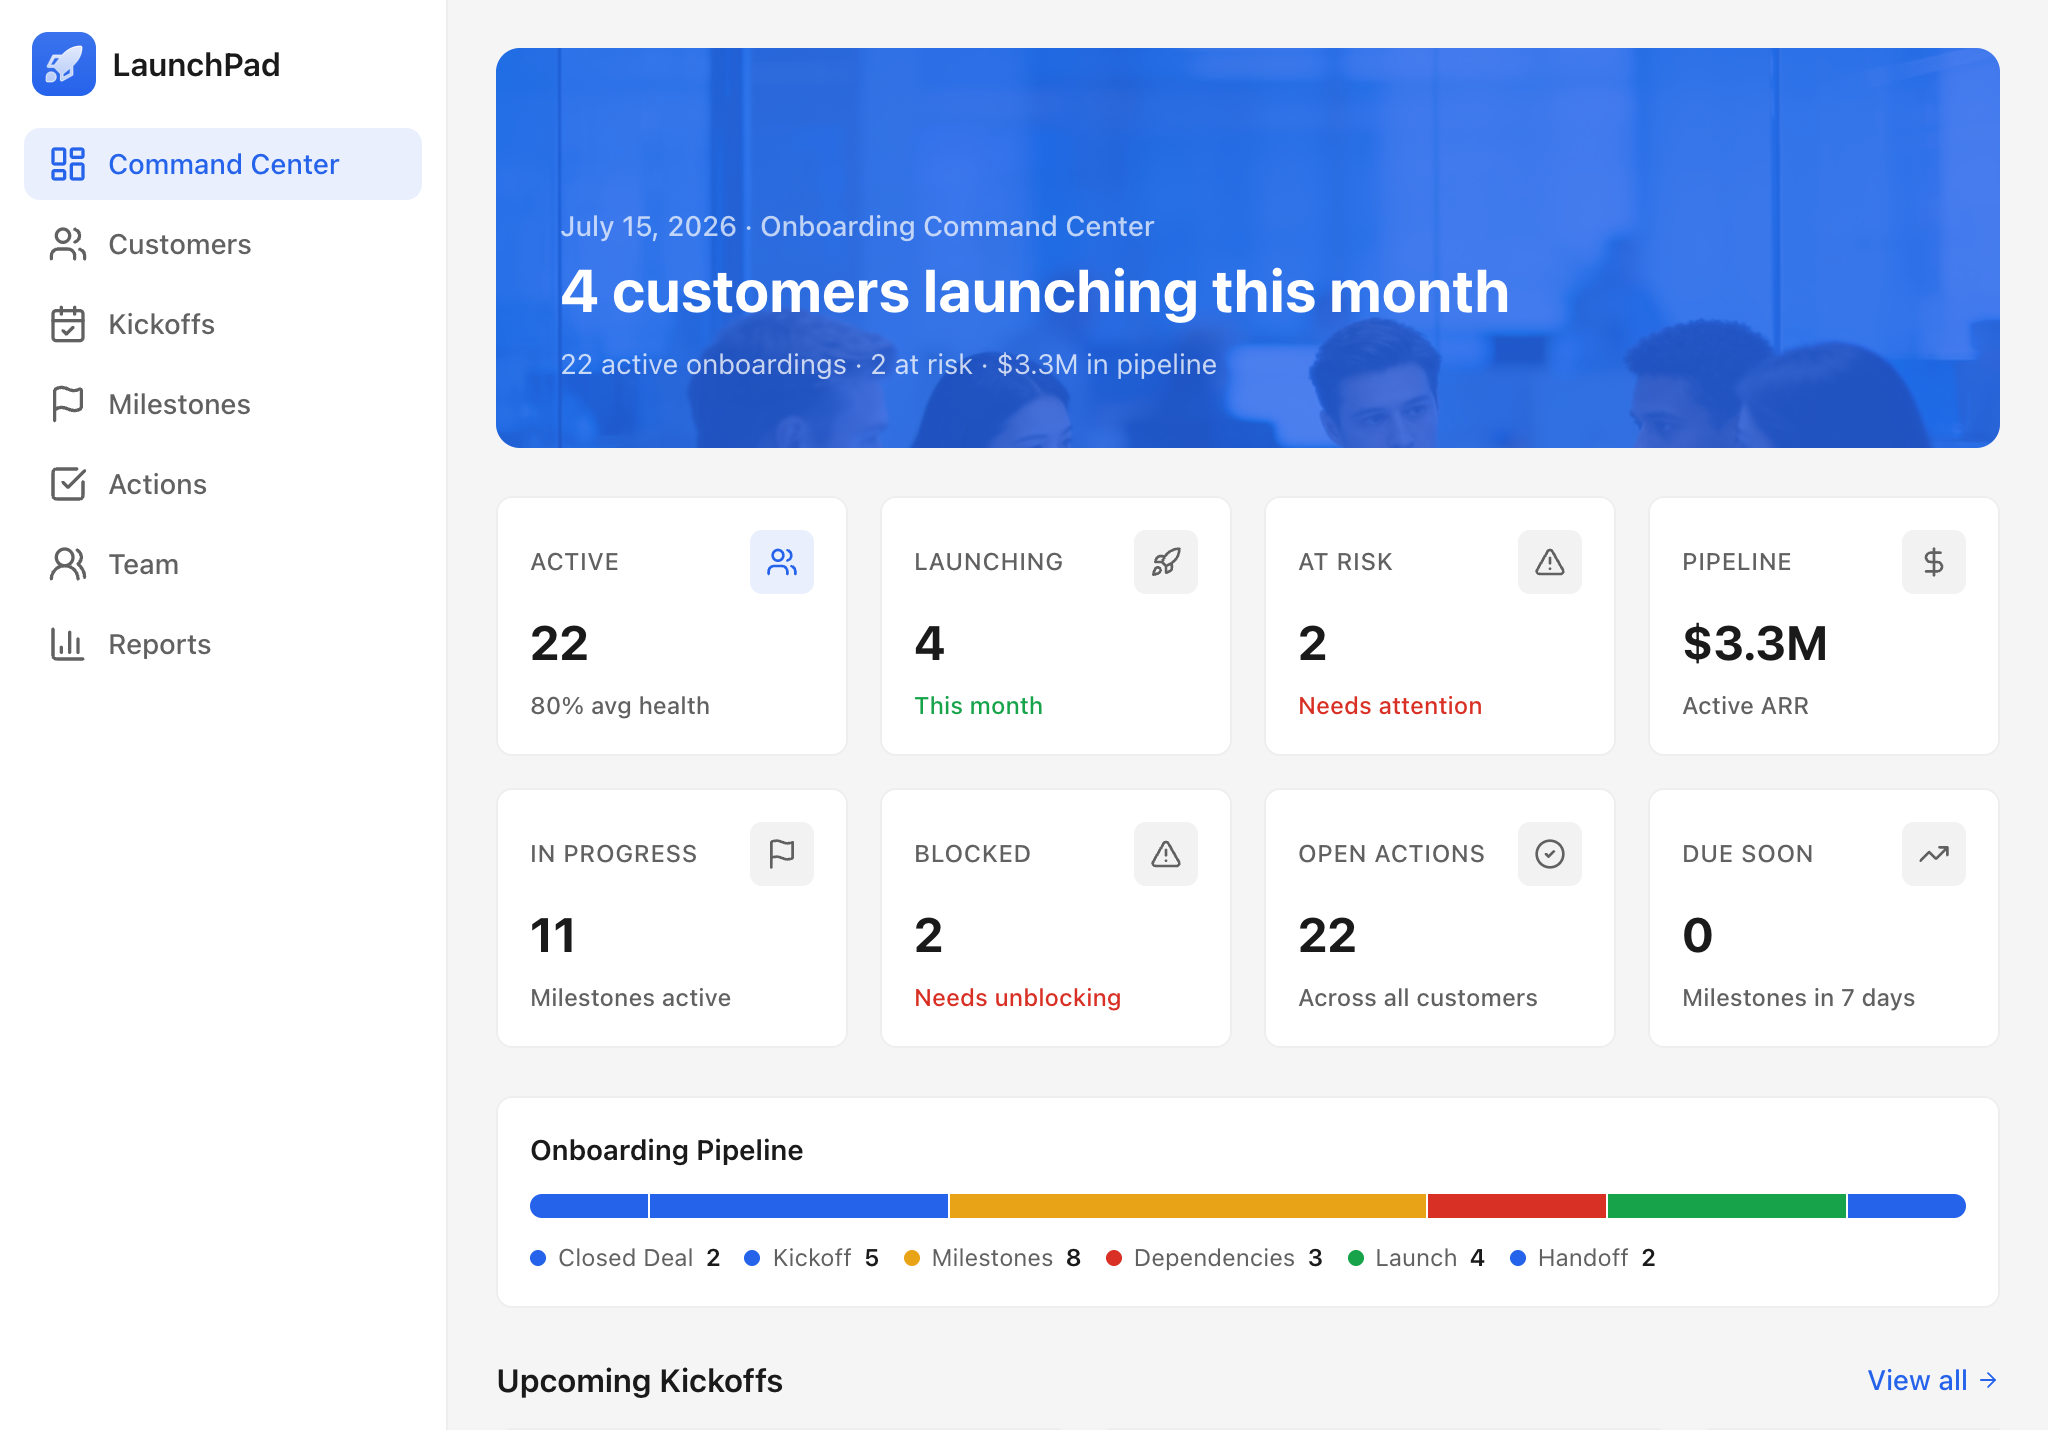Go to Customers in the sidebar

click(x=223, y=244)
